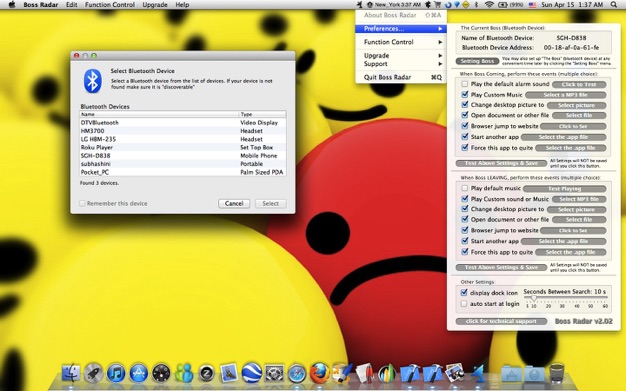Uncheck 'Play Custom Music' for Boss Coming

pos(464,95)
